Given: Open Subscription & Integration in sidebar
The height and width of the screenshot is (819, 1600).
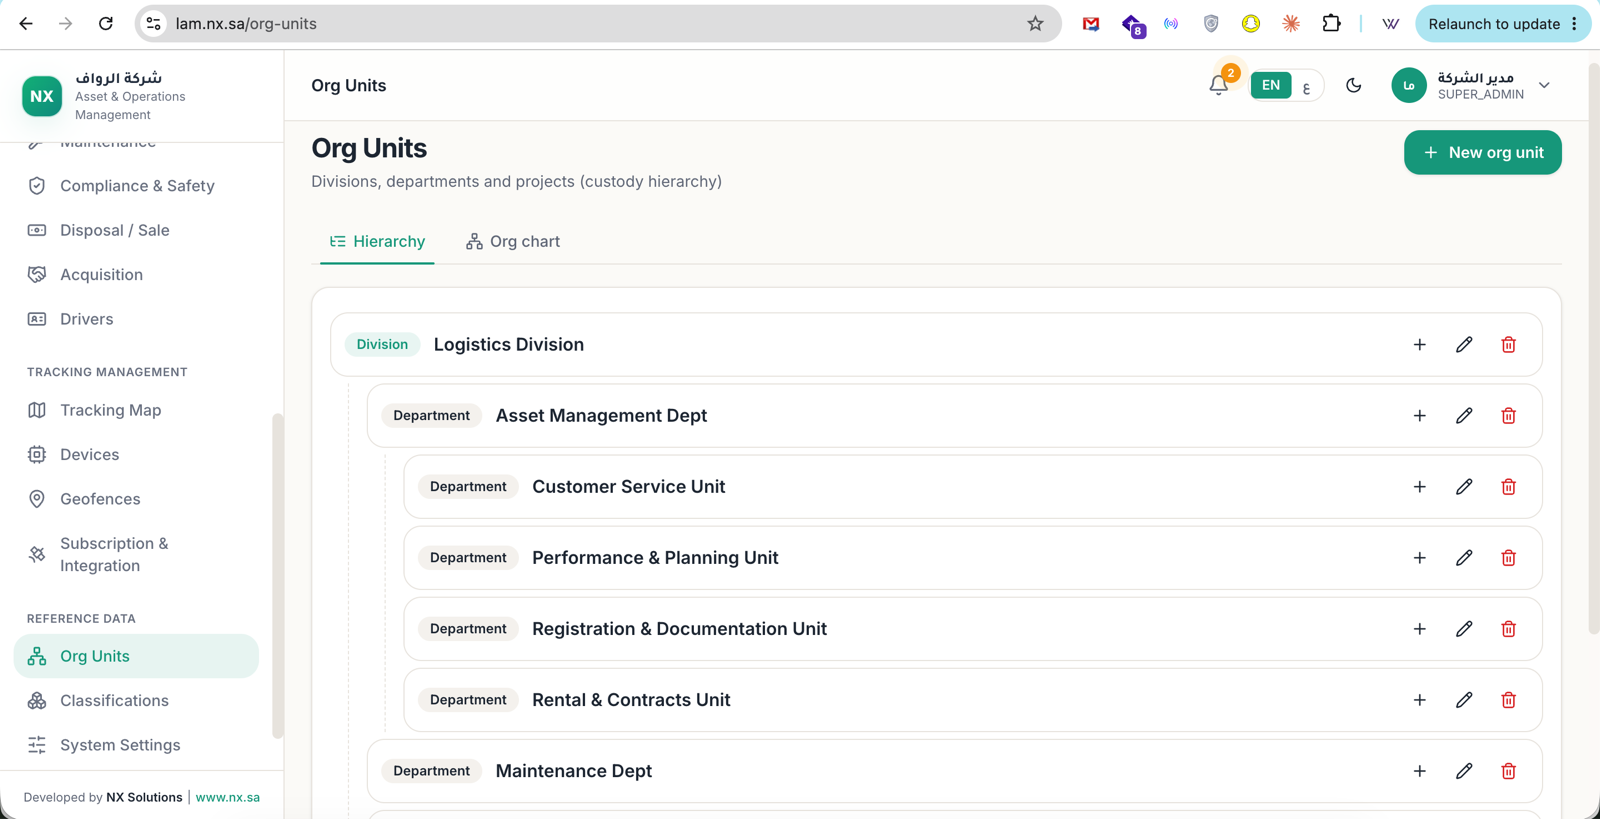Looking at the screenshot, I should tap(136, 555).
